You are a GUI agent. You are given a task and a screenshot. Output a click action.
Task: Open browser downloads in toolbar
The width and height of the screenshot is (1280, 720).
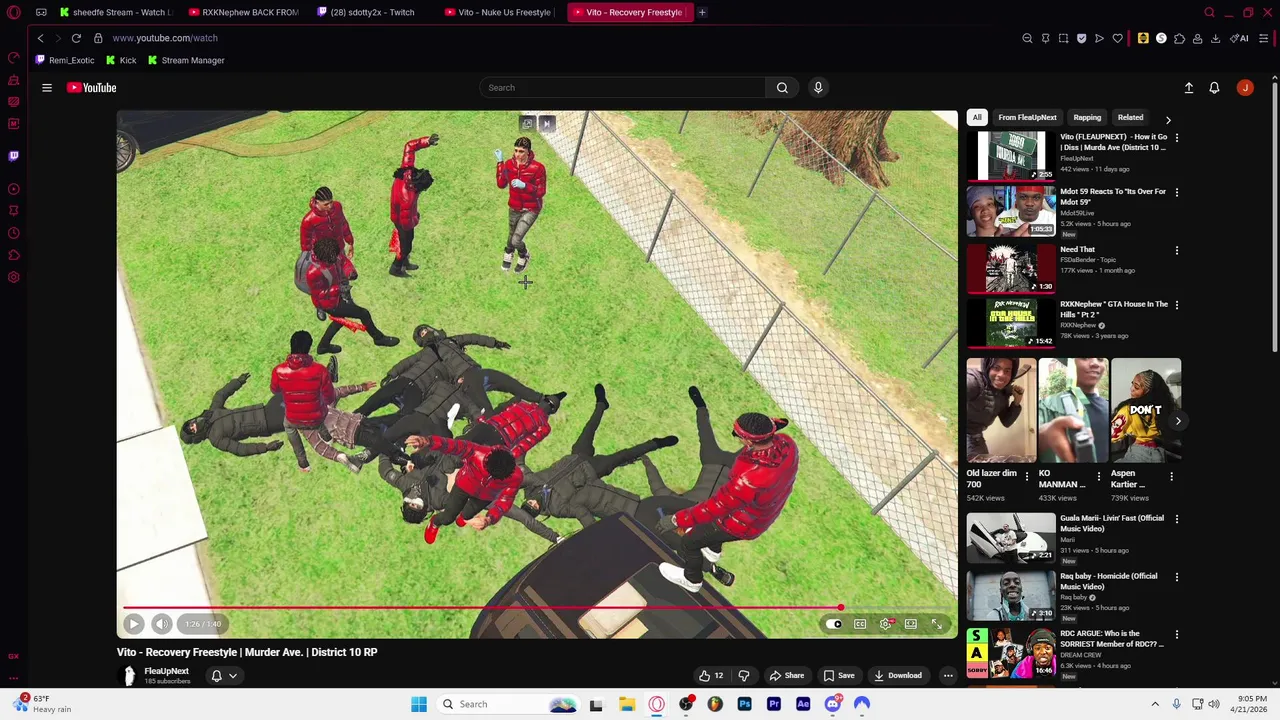tap(1215, 38)
